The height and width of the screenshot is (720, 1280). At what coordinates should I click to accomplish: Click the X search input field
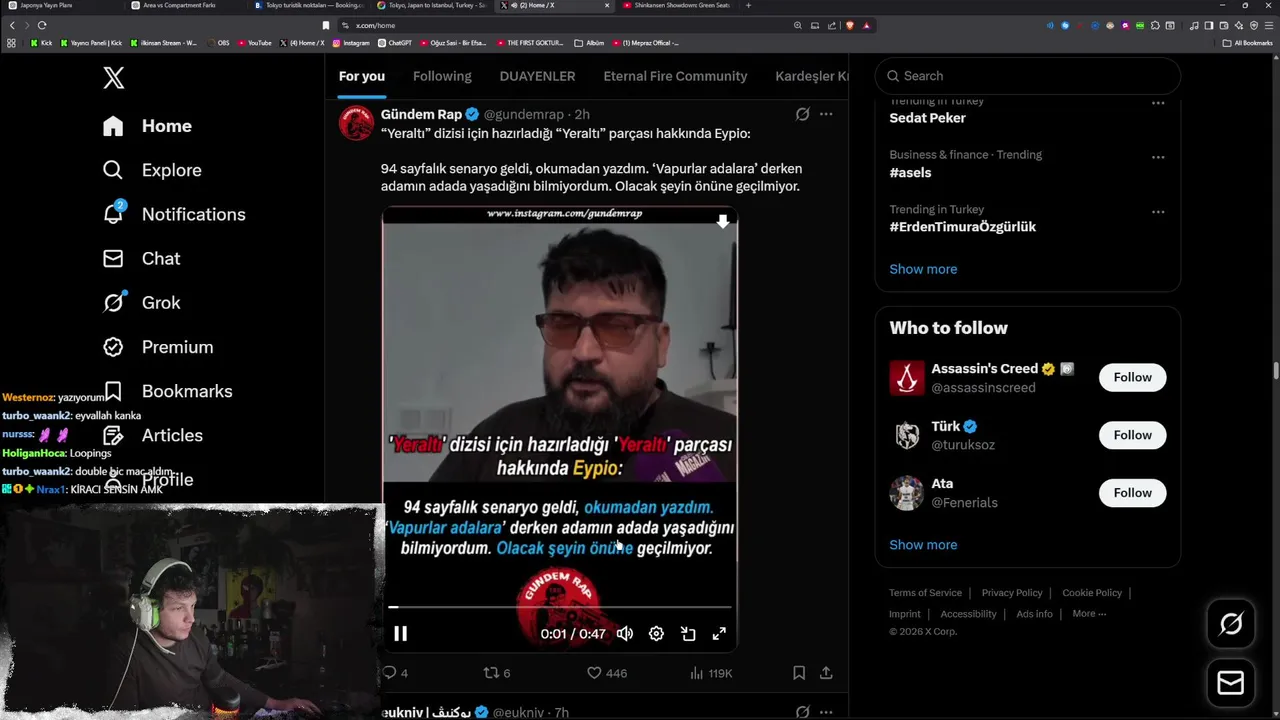(1028, 76)
